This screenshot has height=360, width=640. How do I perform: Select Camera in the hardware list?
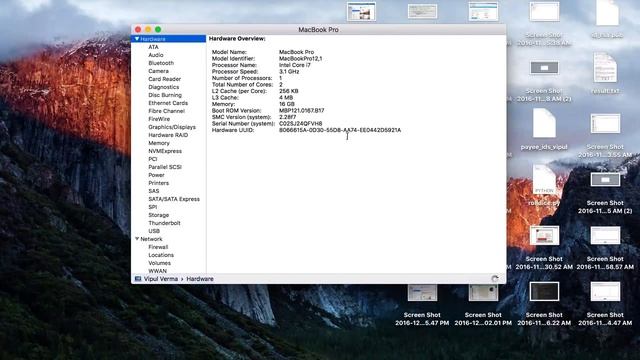(158, 71)
